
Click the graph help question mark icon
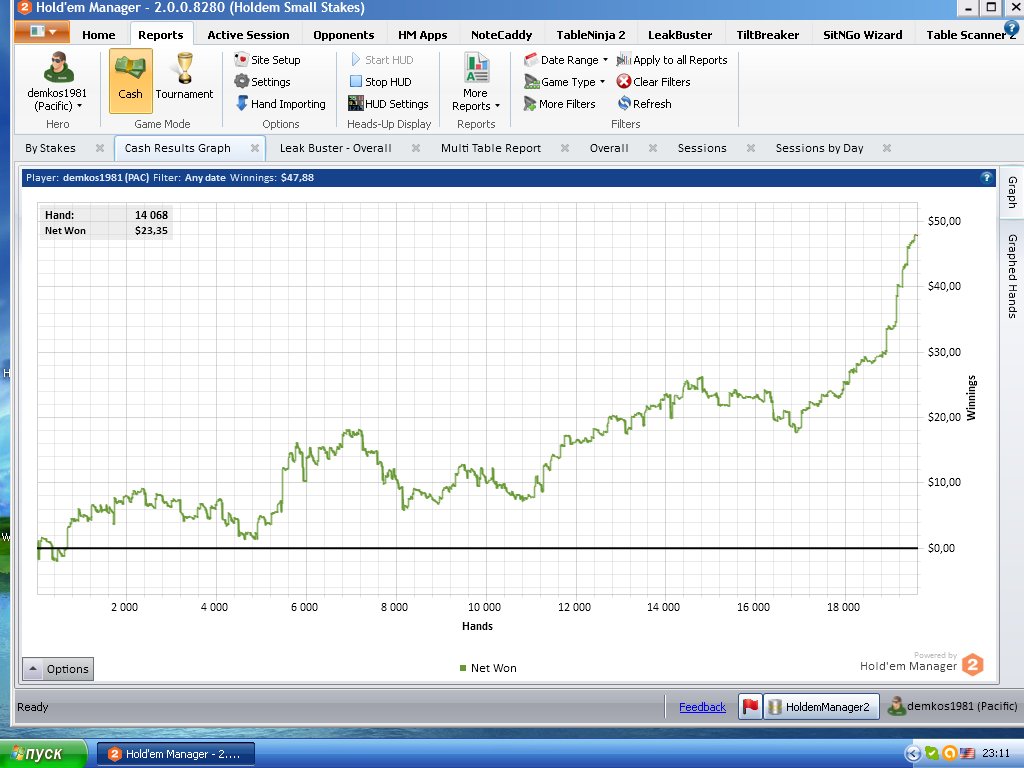tap(986, 177)
